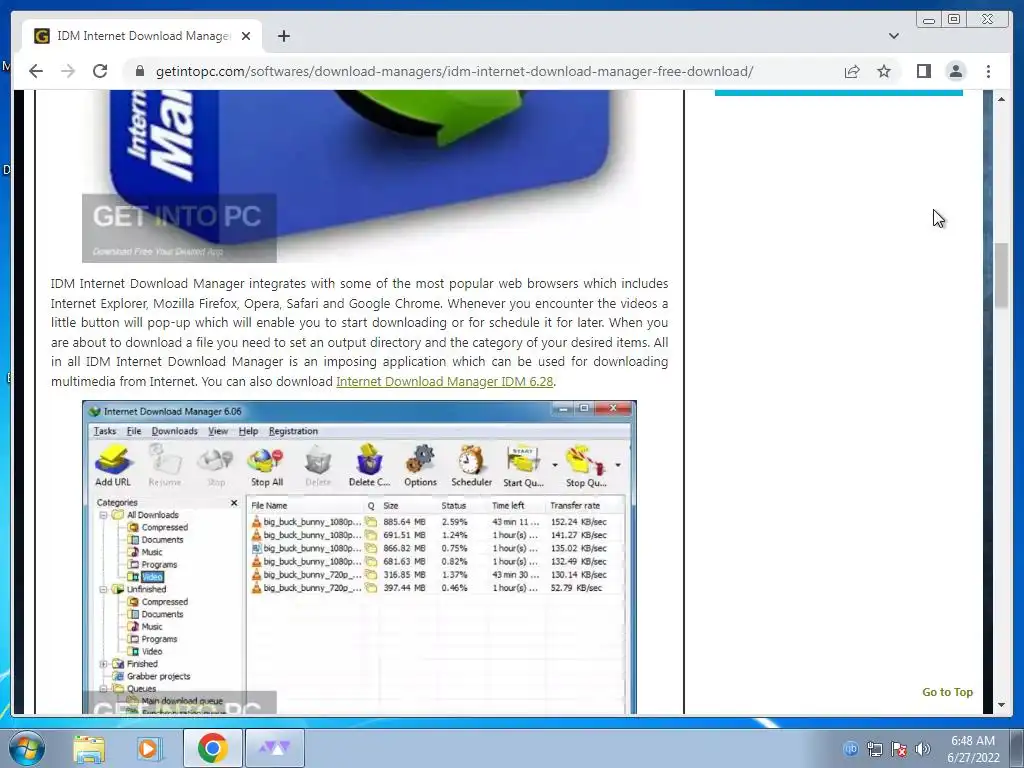Click the vertical scrollbar thumb
Screen dimensions: 1024x768
point(1001,275)
